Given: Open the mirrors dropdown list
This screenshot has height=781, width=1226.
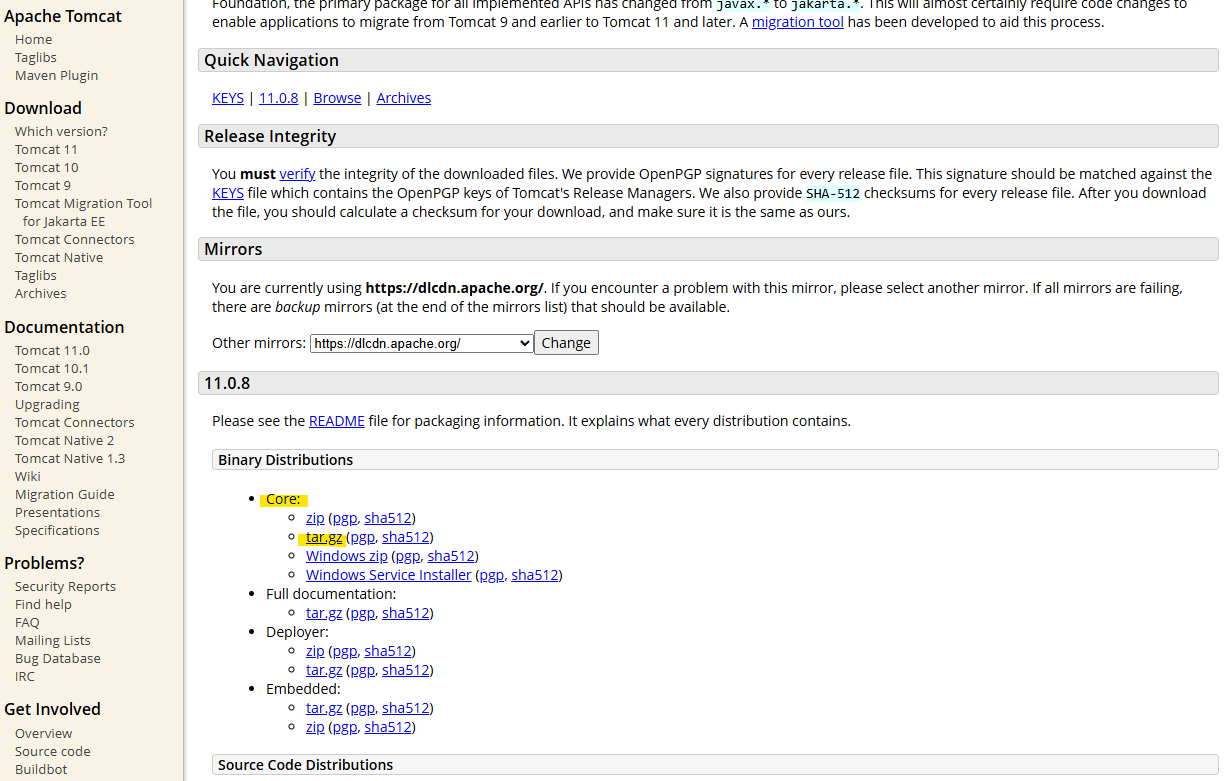Looking at the screenshot, I should tap(422, 343).
